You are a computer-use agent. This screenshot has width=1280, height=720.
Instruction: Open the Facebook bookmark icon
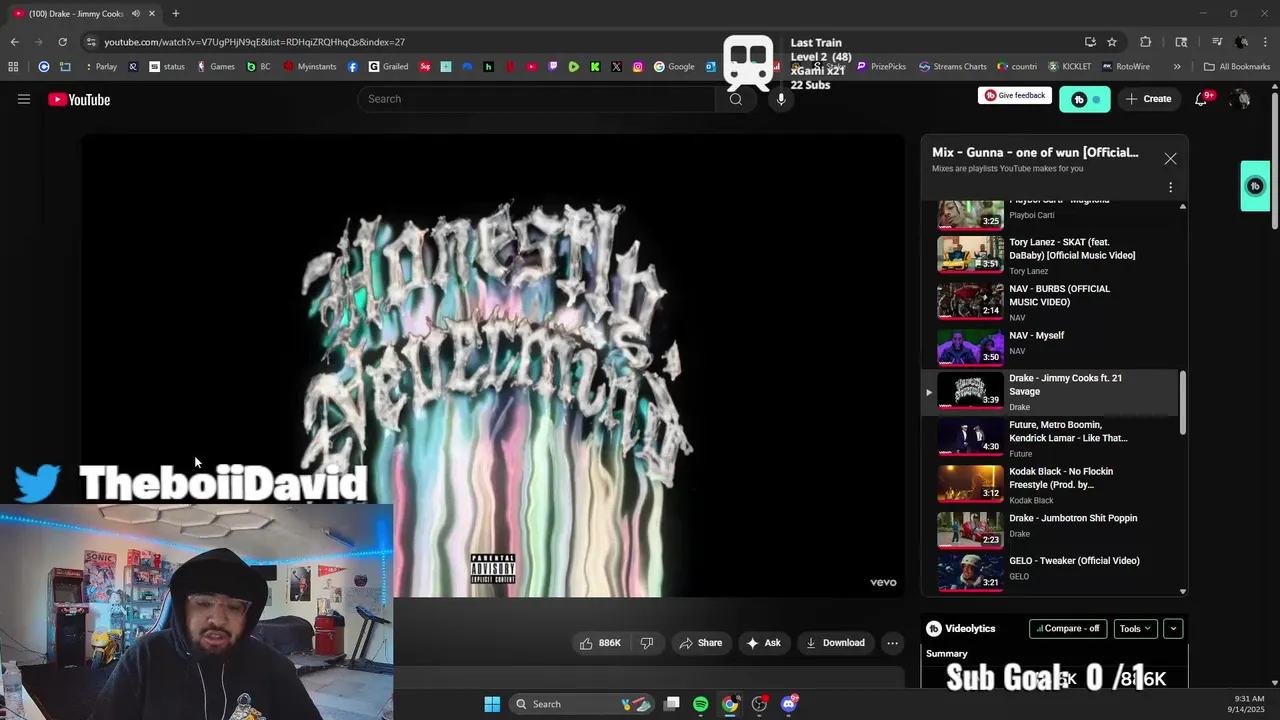point(353,67)
